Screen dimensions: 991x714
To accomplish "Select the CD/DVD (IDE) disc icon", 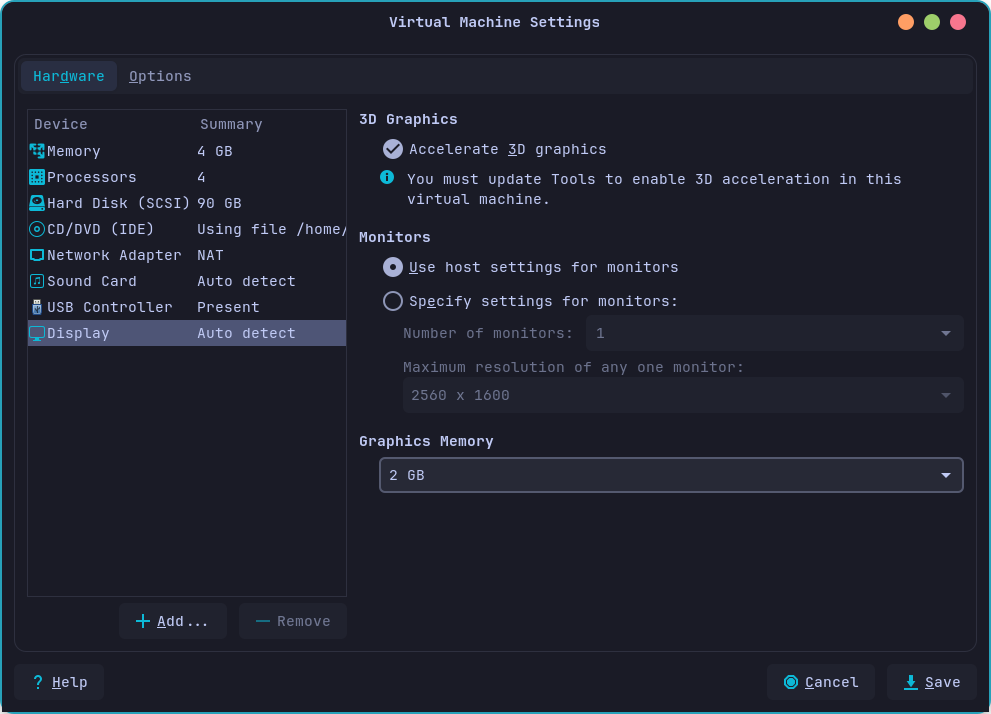I will coord(37,229).
